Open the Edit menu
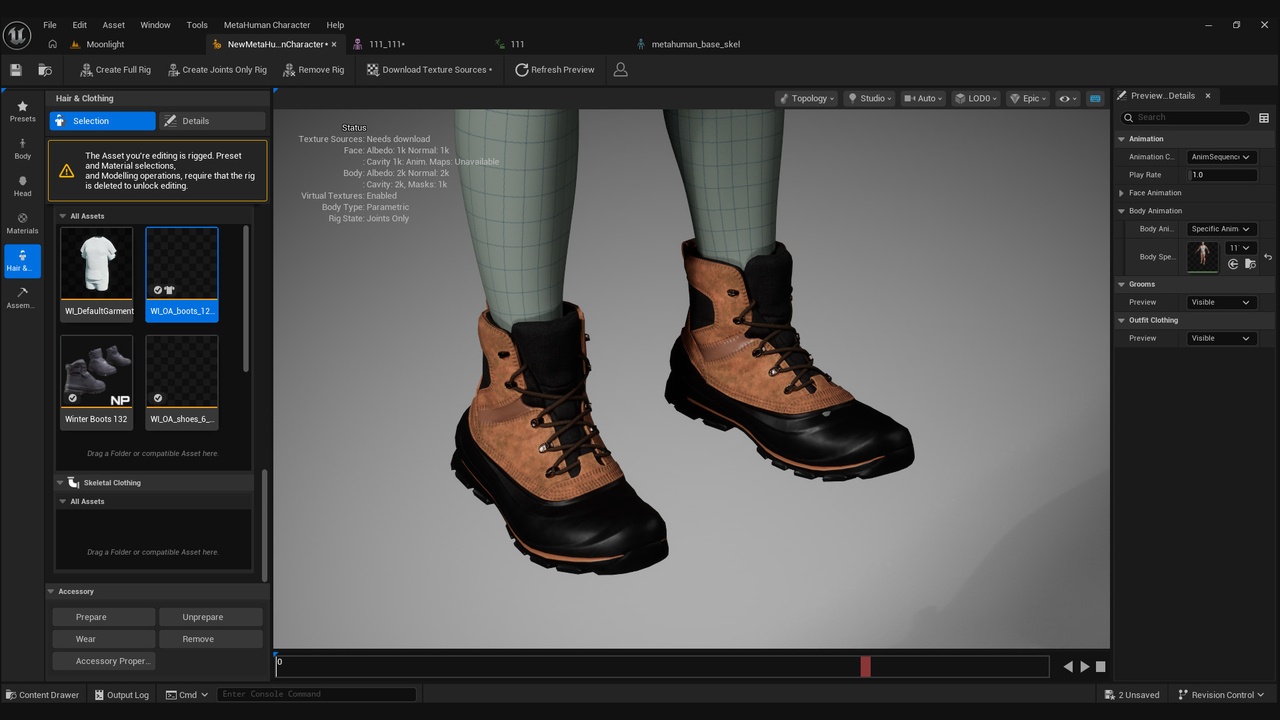1280x720 pixels. pyautogui.click(x=80, y=25)
